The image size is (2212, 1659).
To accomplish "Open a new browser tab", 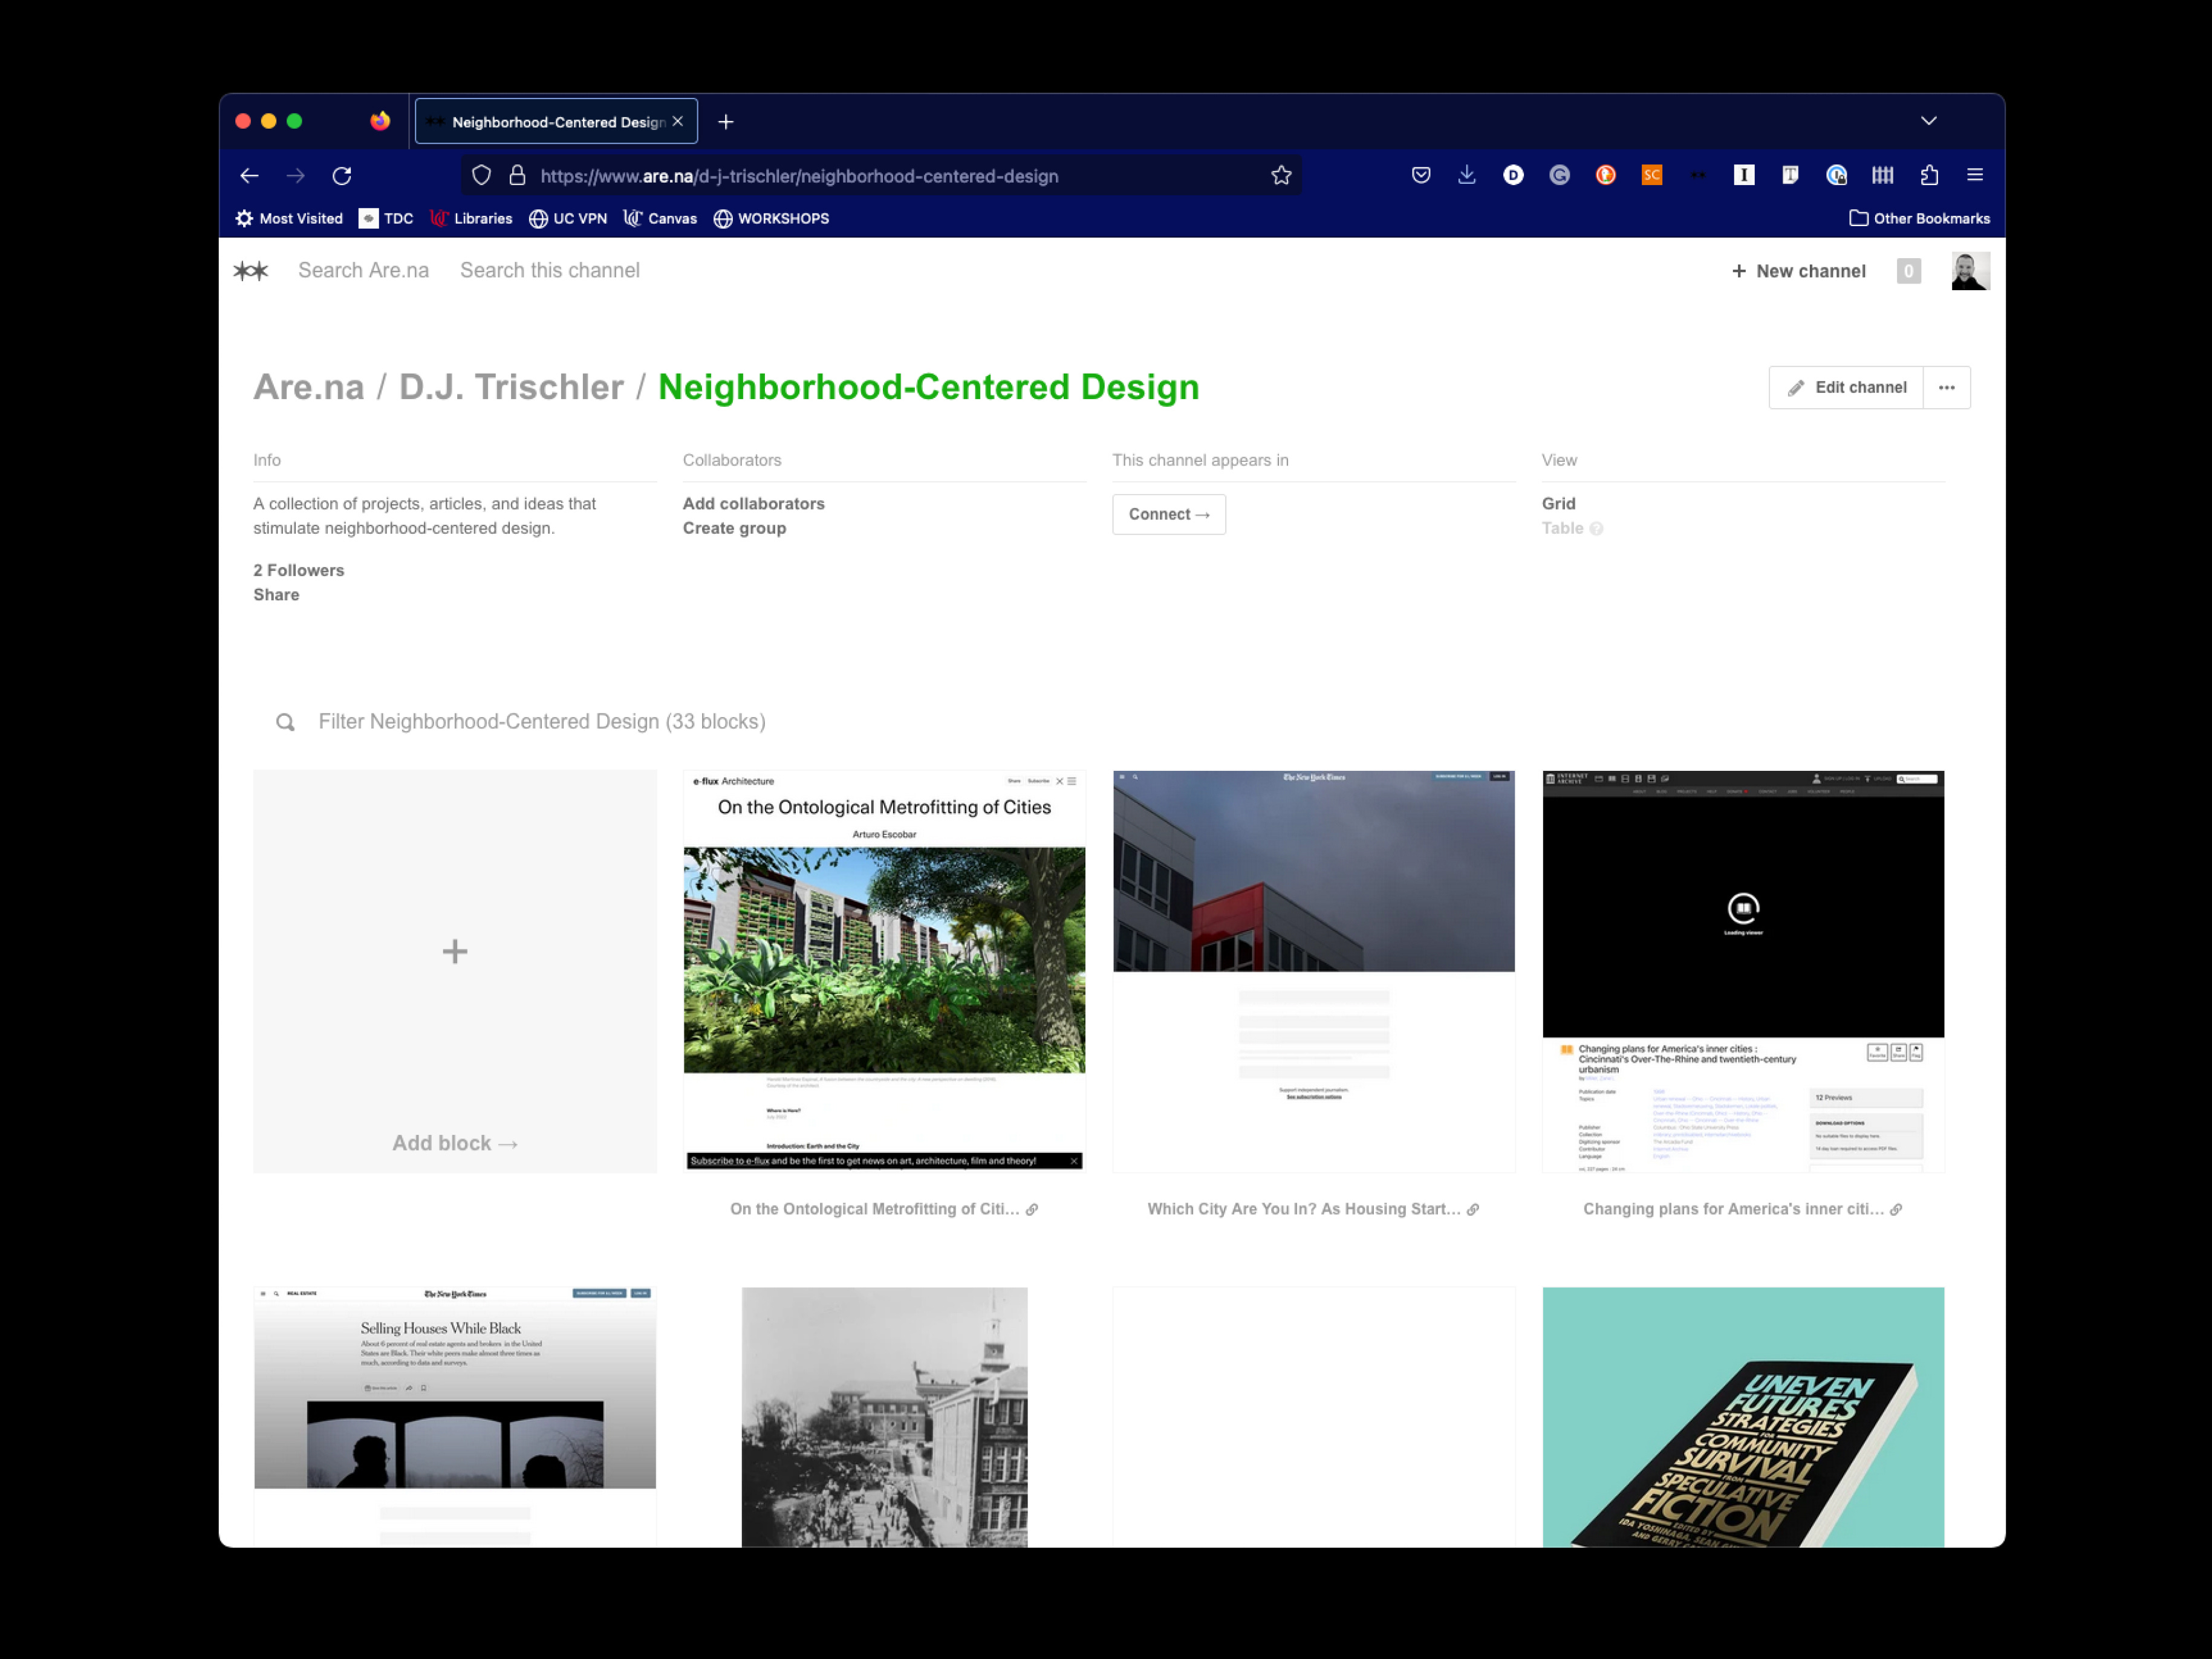I will pos(726,122).
